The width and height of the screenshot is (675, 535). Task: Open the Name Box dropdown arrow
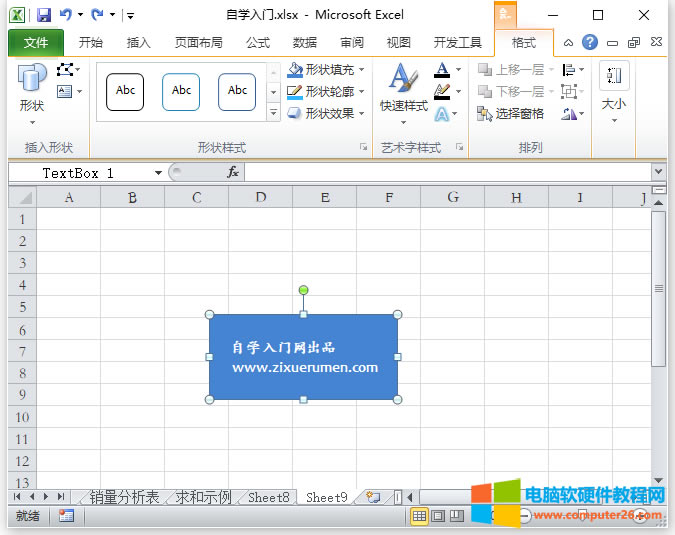[158, 173]
